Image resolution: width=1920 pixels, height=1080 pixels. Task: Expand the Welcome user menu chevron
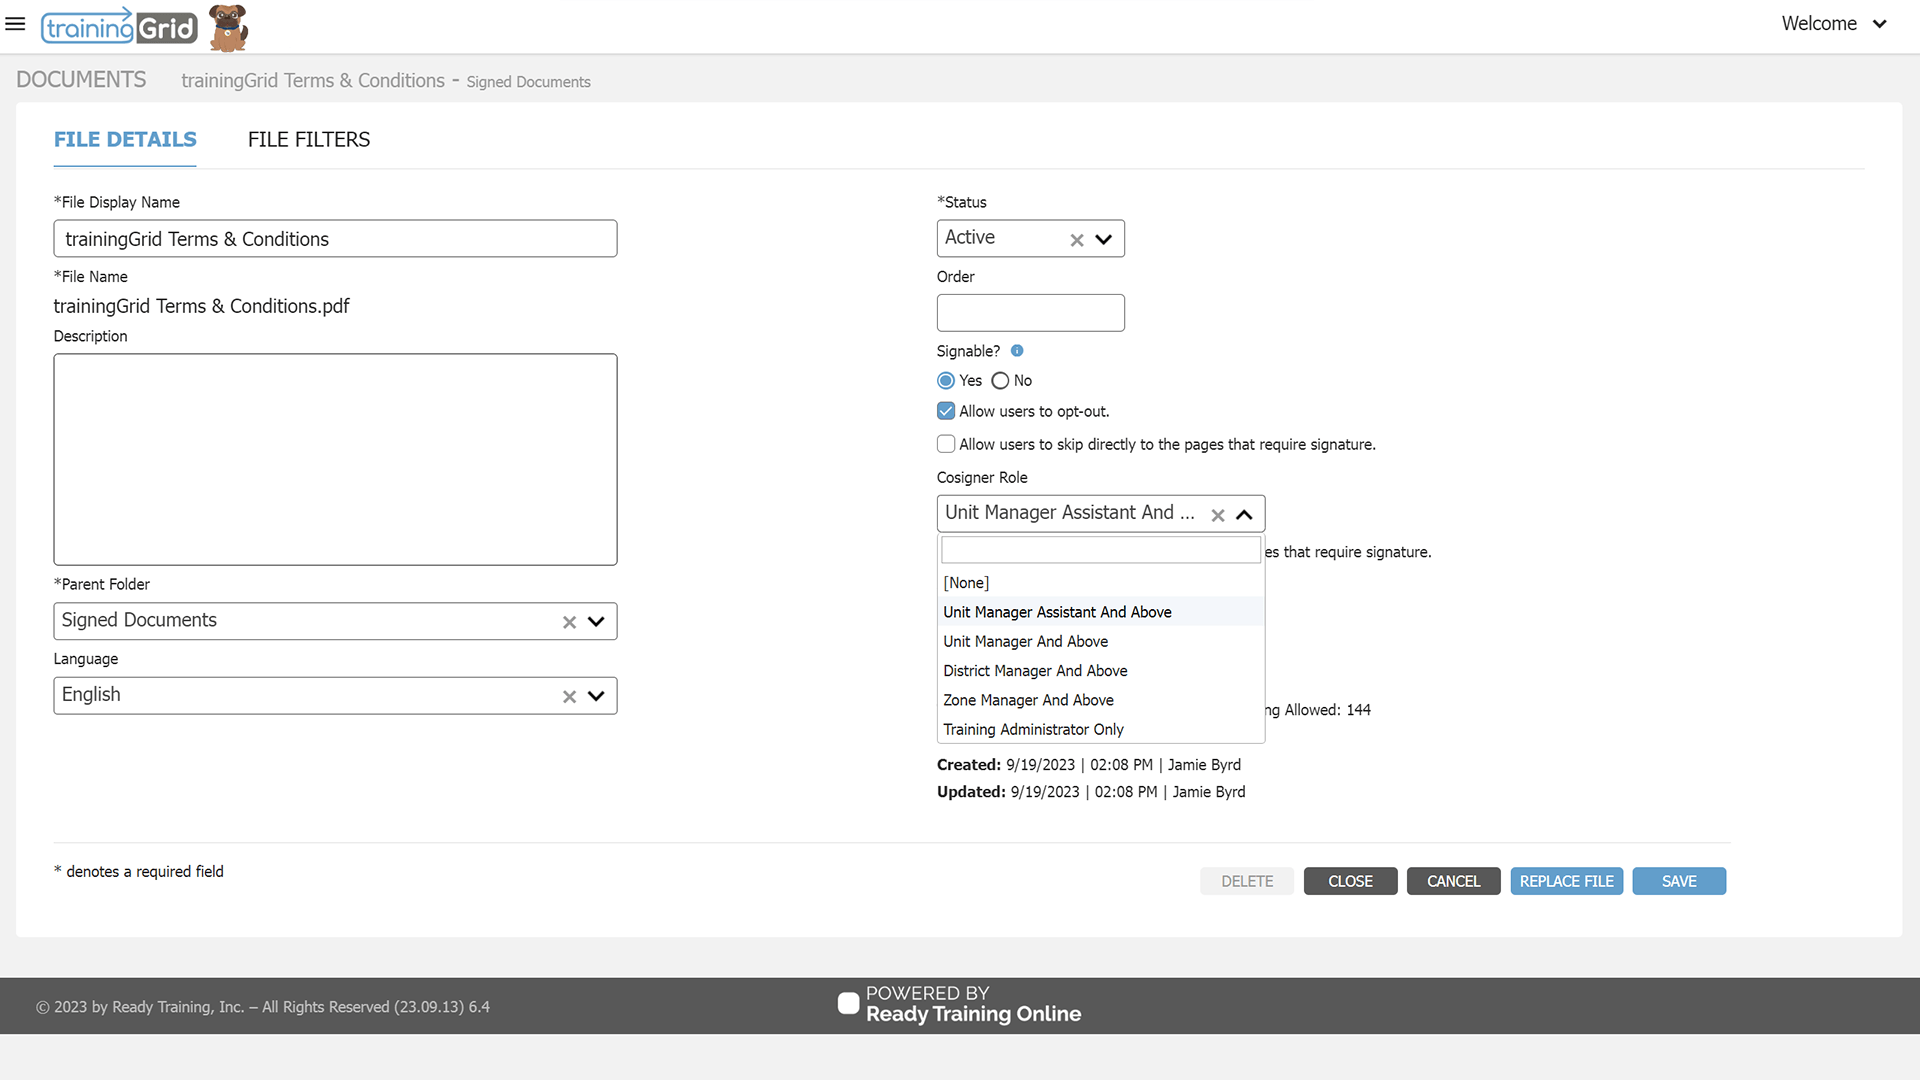click(x=1880, y=24)
